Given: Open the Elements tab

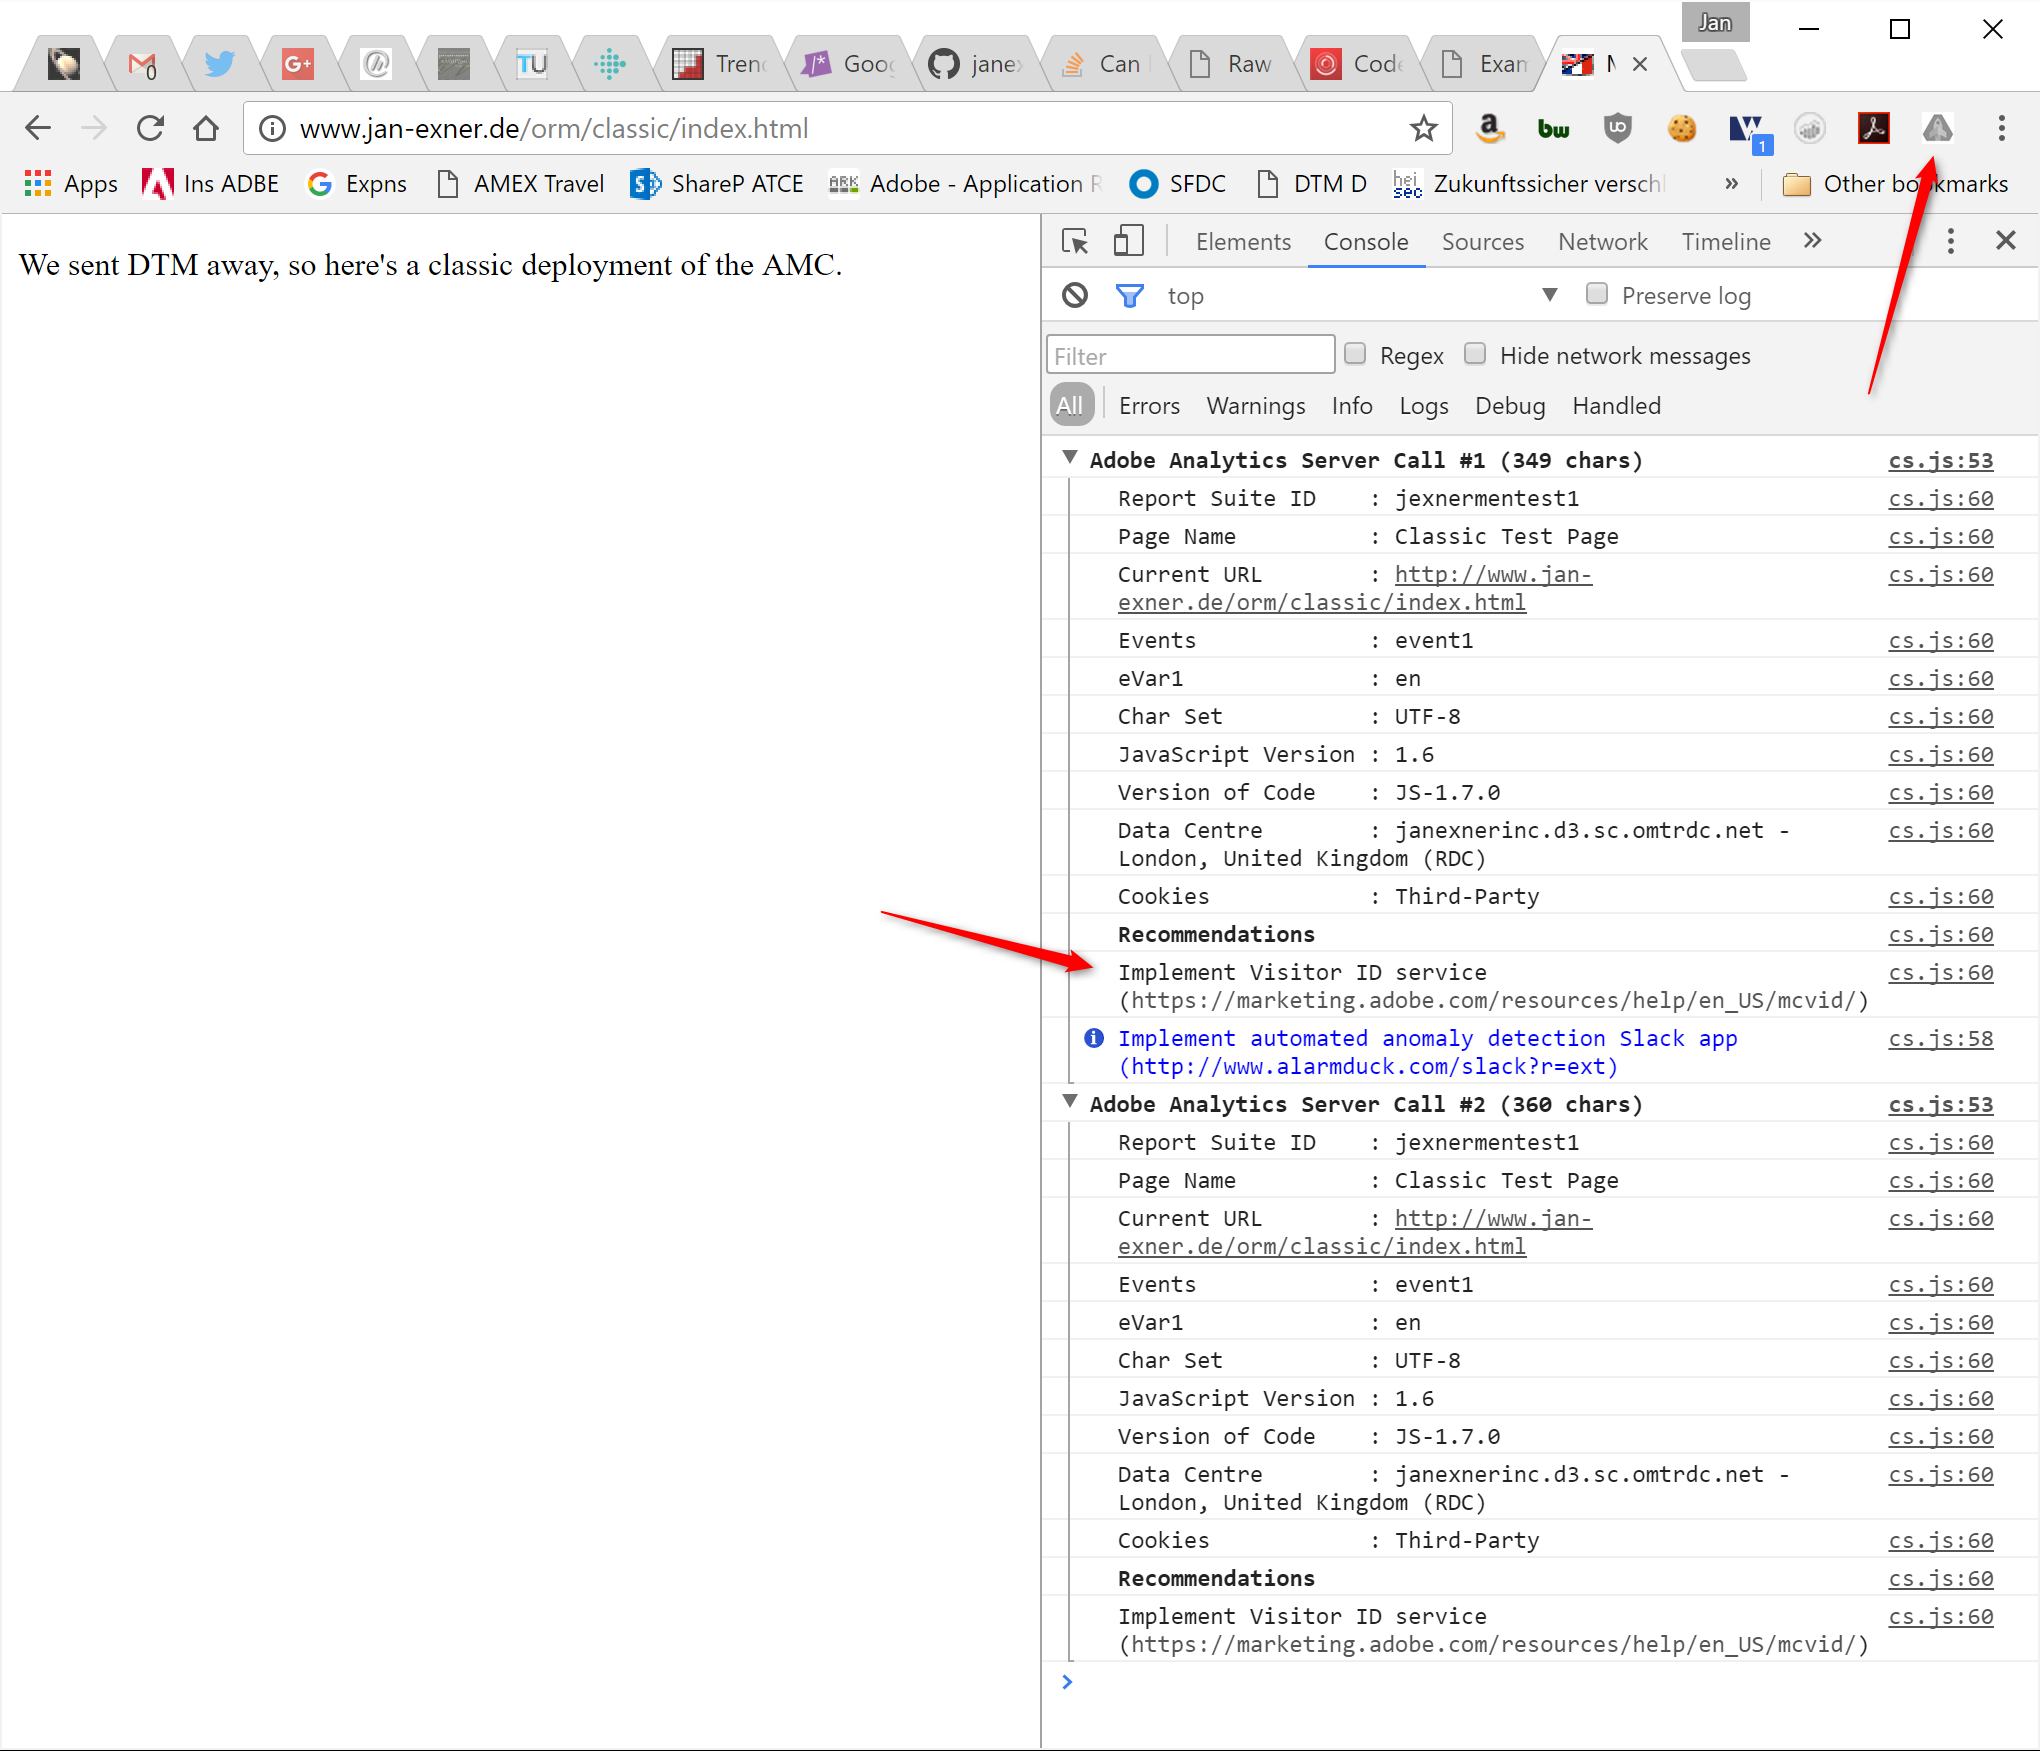Looking at the screenshot, I should (x=1243, y=242).
